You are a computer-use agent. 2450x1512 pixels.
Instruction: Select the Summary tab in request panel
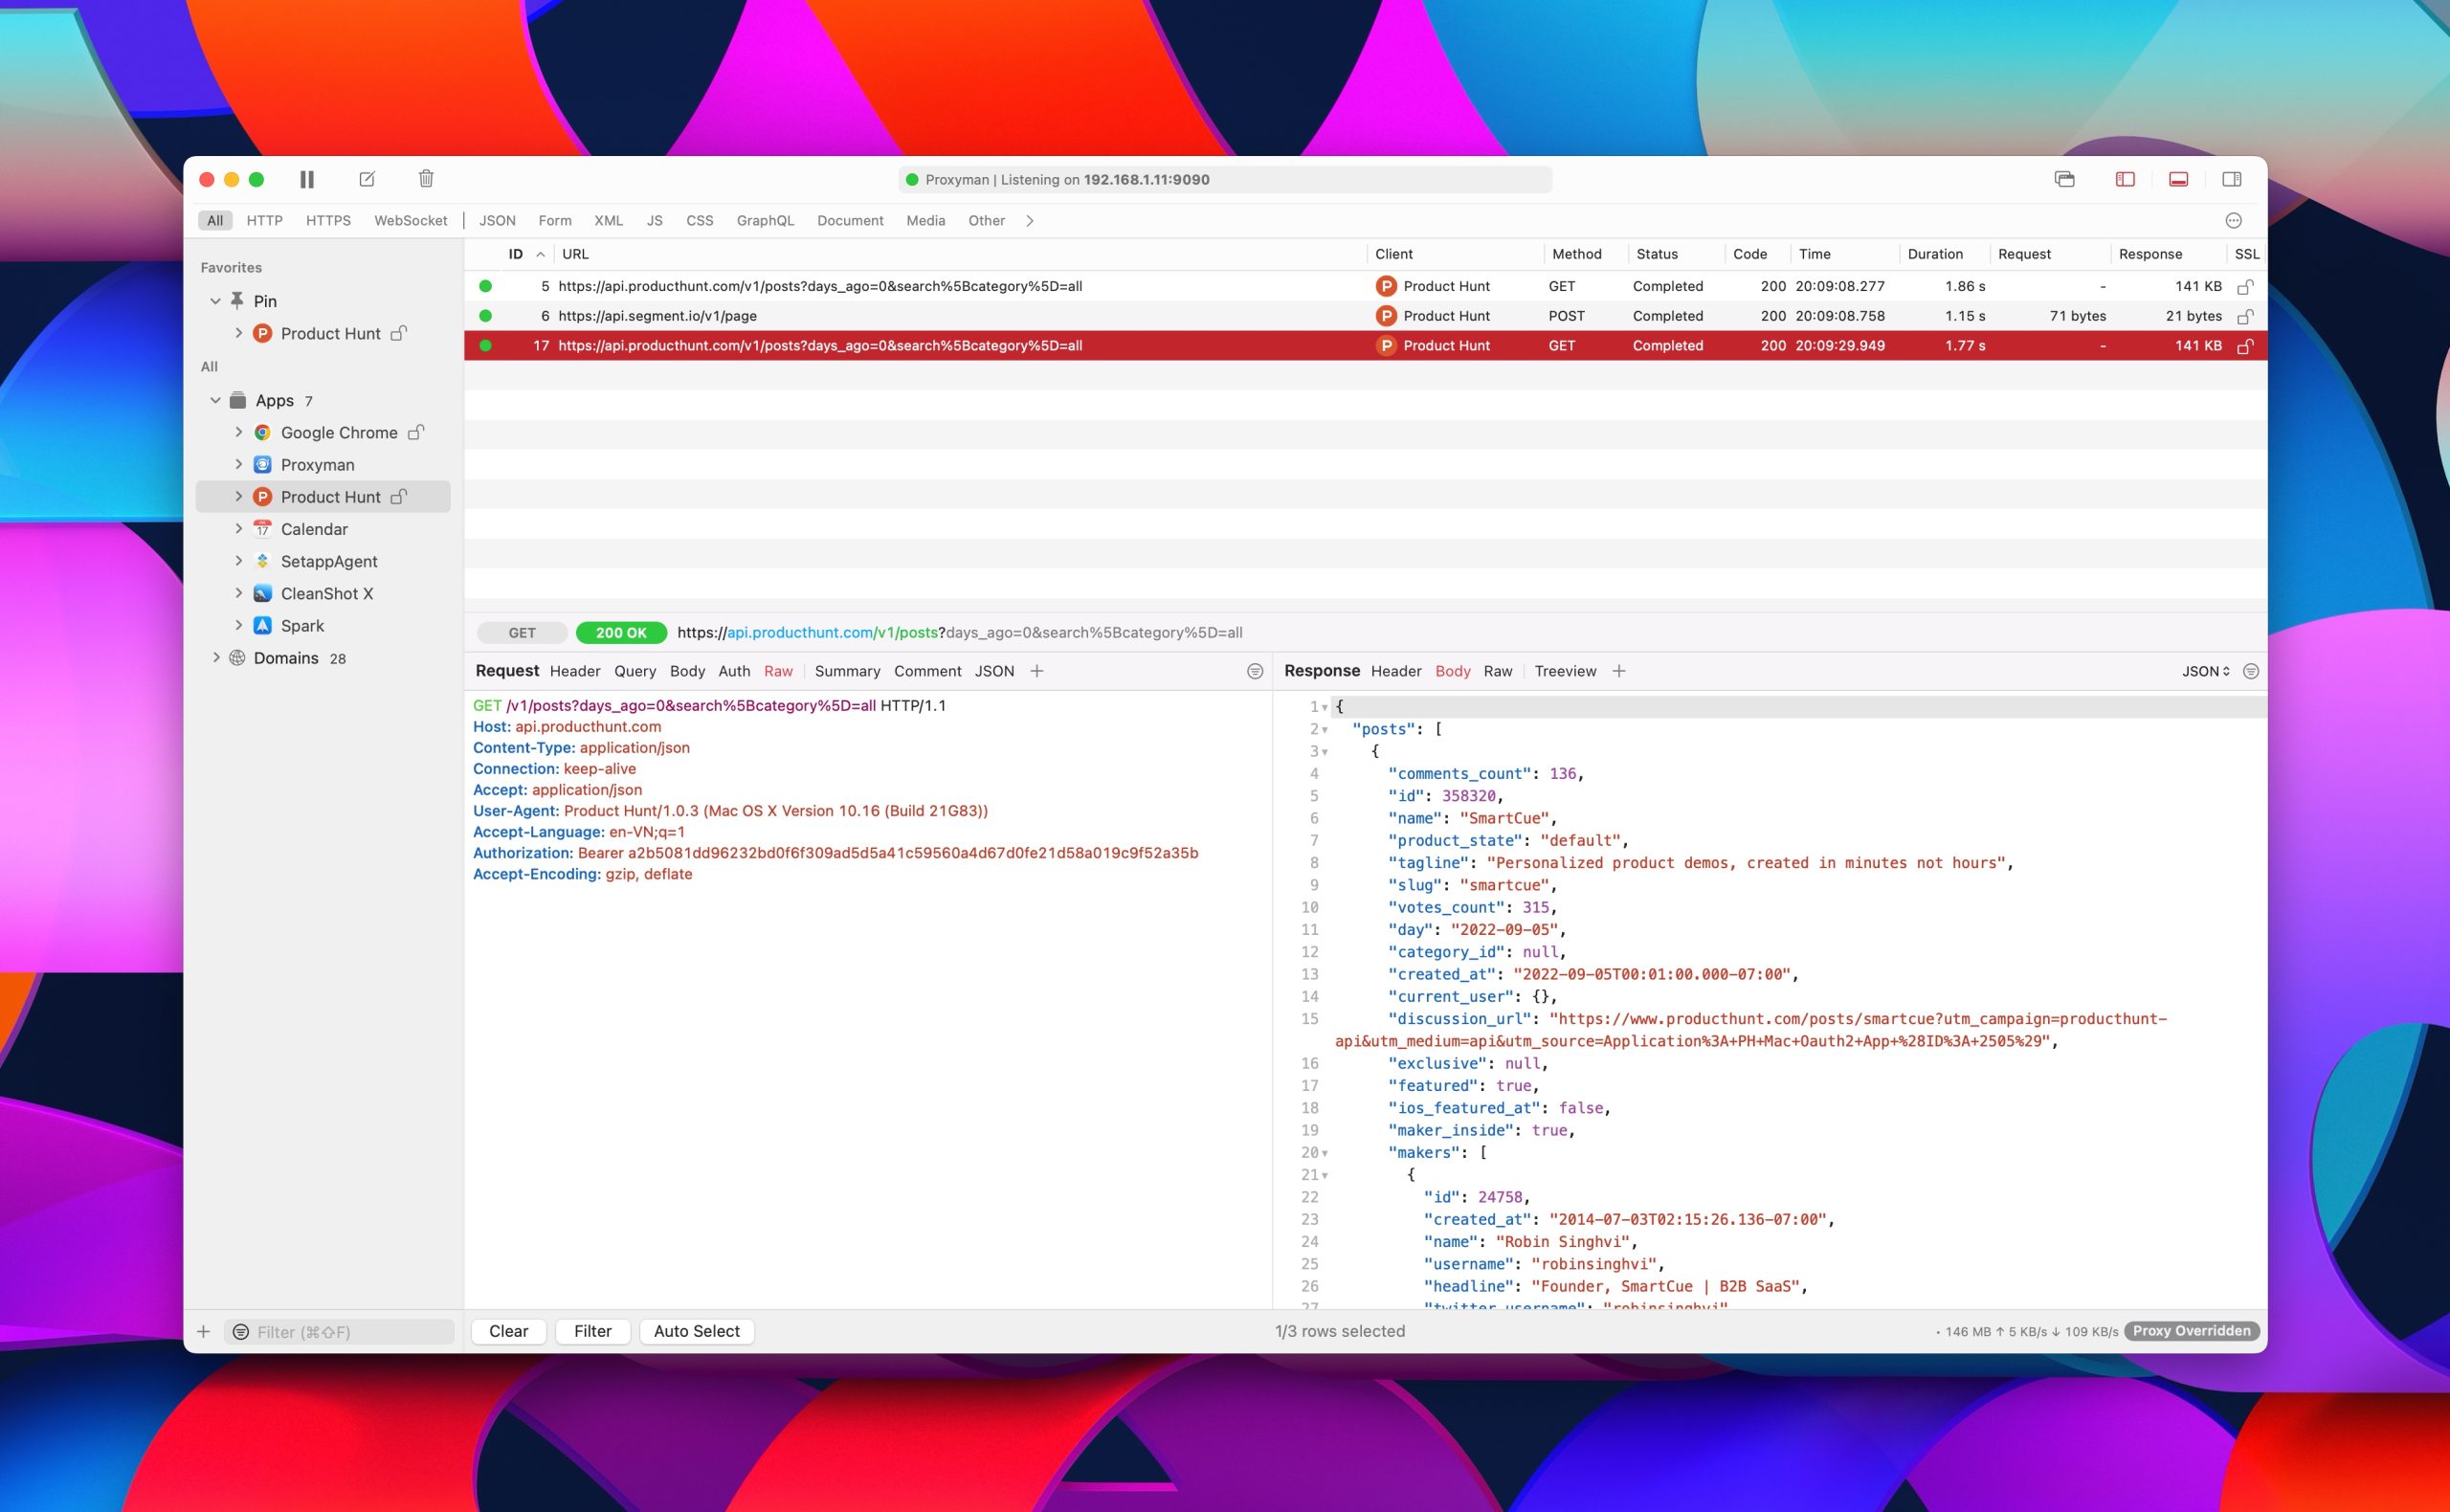point(847,670)
